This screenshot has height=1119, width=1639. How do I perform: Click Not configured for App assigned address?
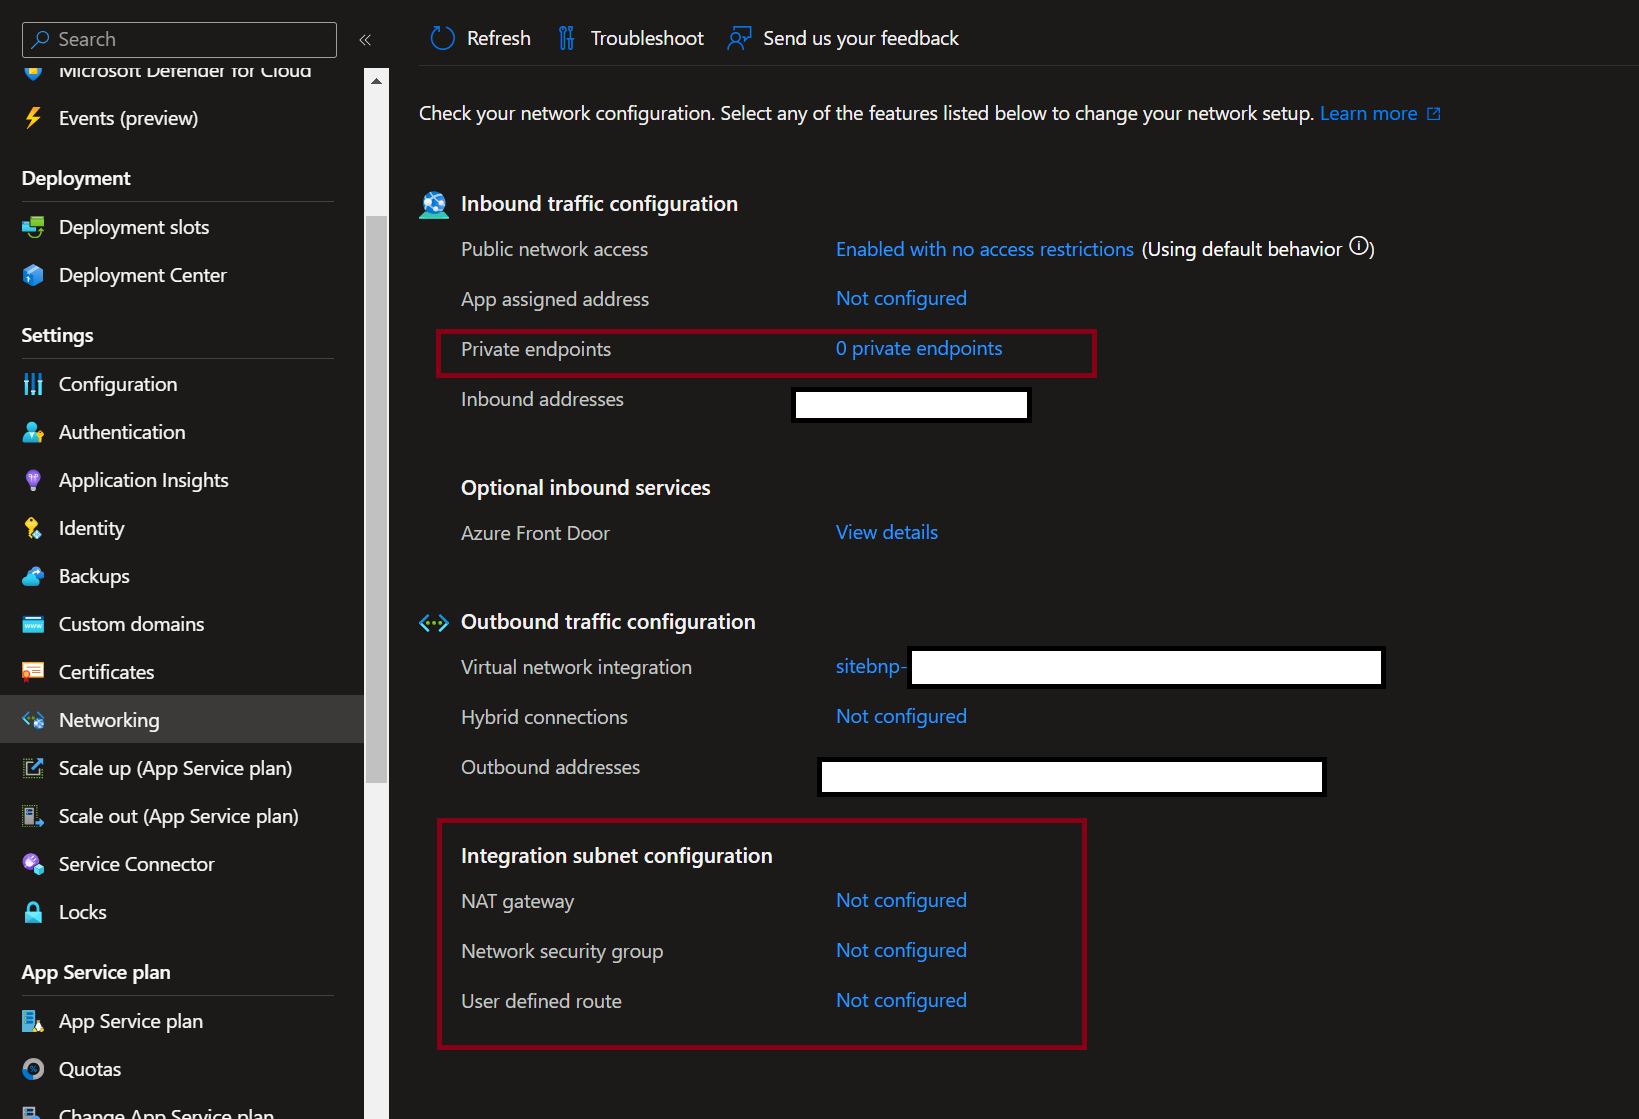click(901, 298)
